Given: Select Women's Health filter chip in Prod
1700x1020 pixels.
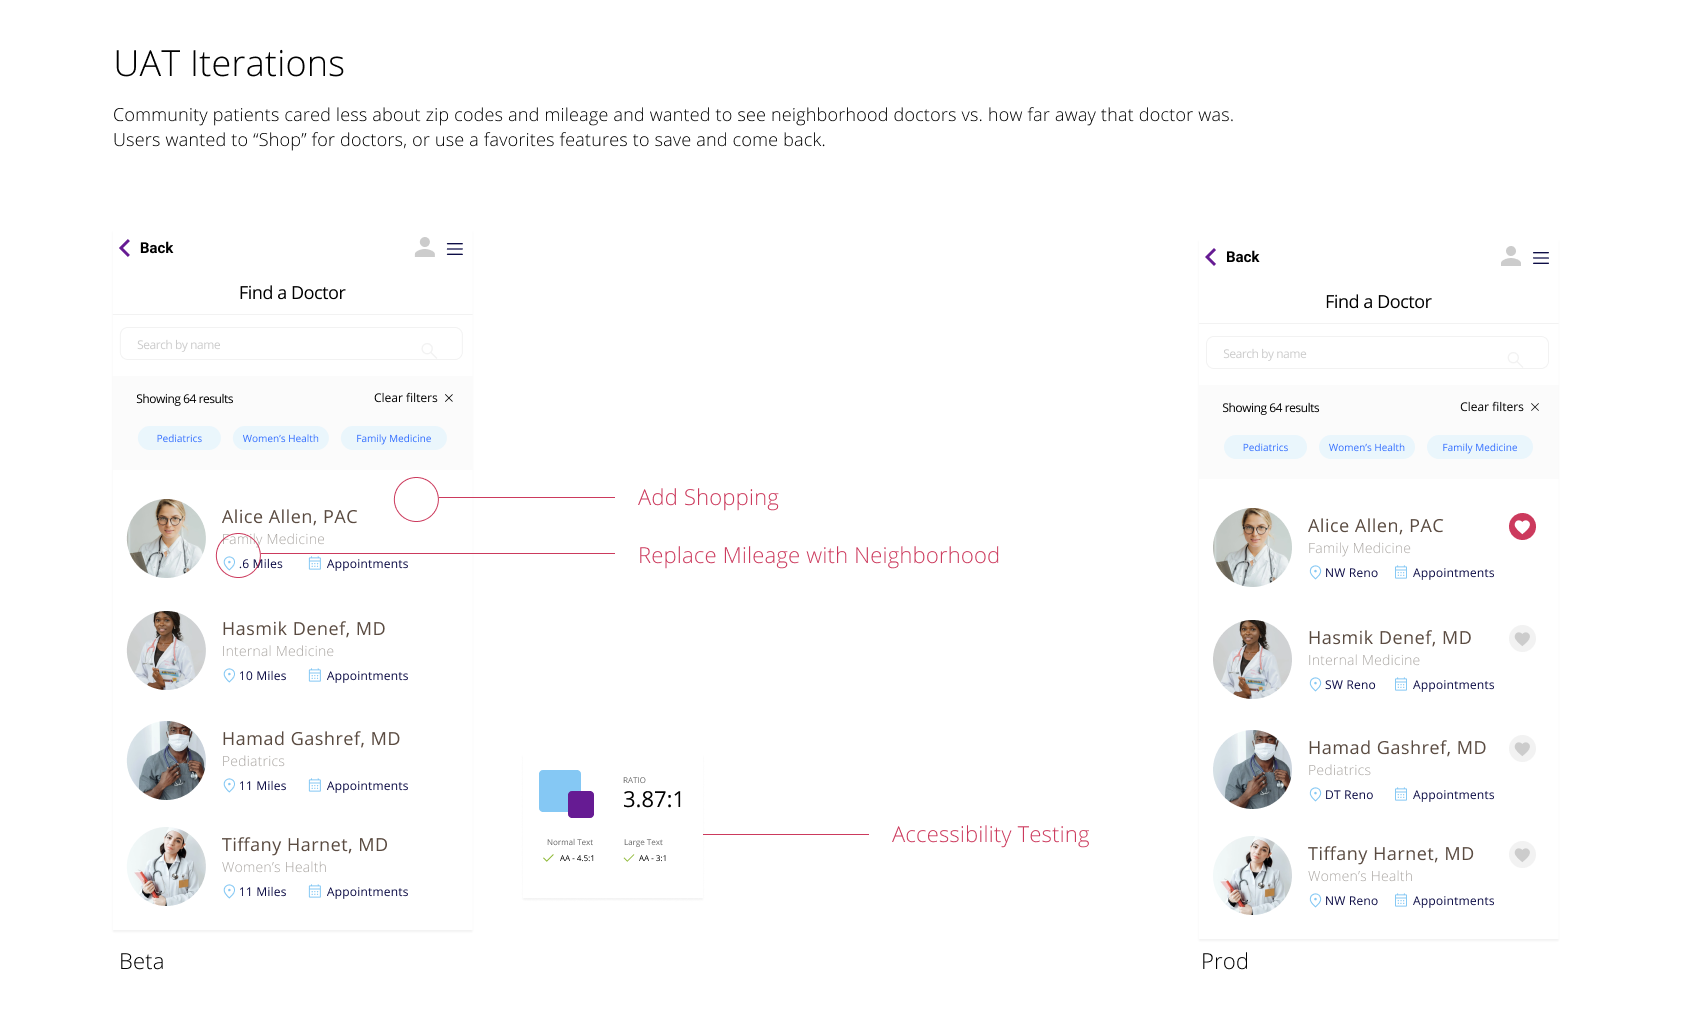Looking at the screenshot, I should coord(1366,447).
